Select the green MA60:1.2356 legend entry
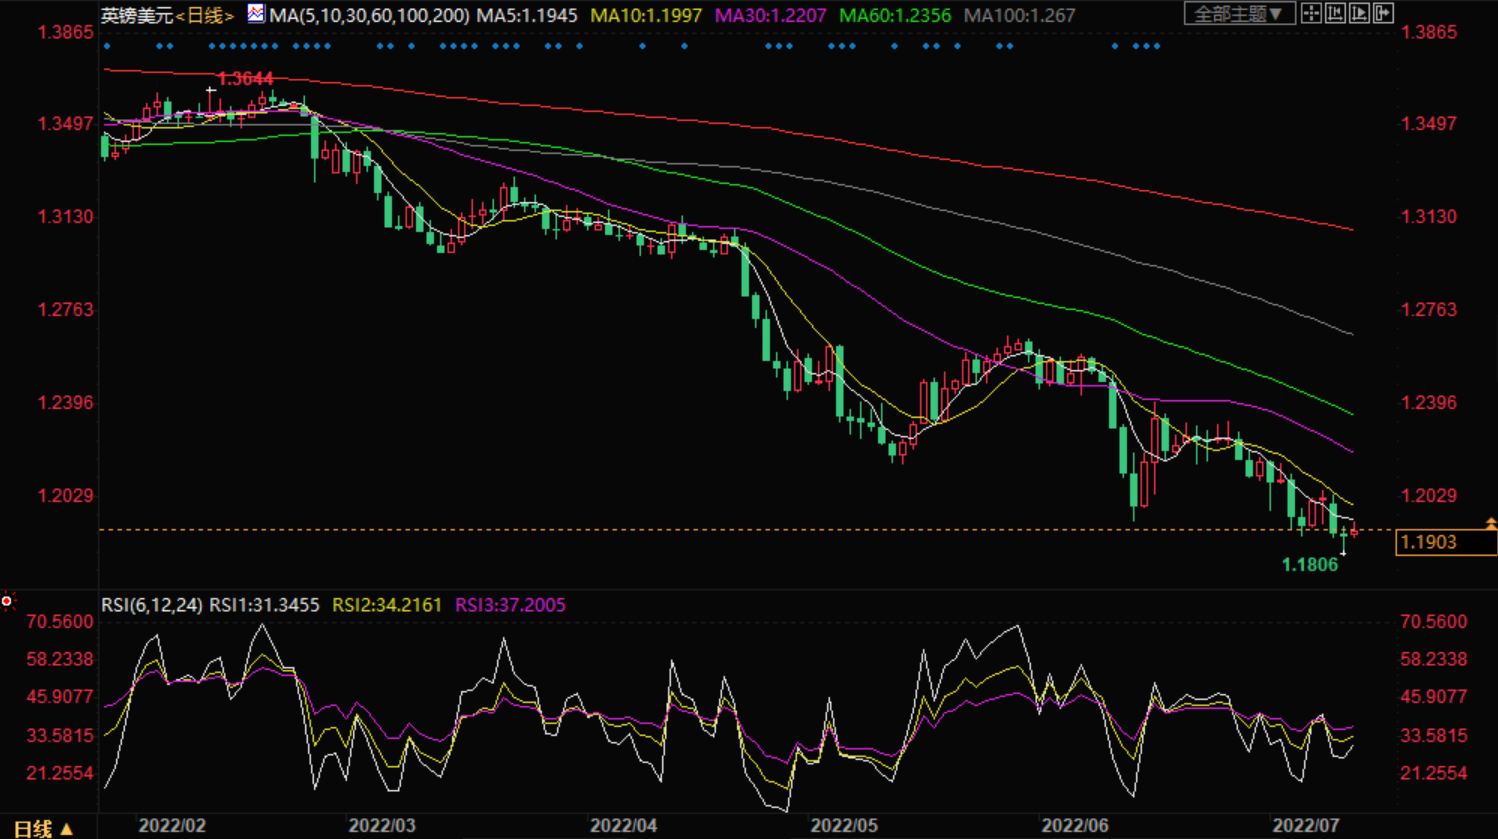 894,16
